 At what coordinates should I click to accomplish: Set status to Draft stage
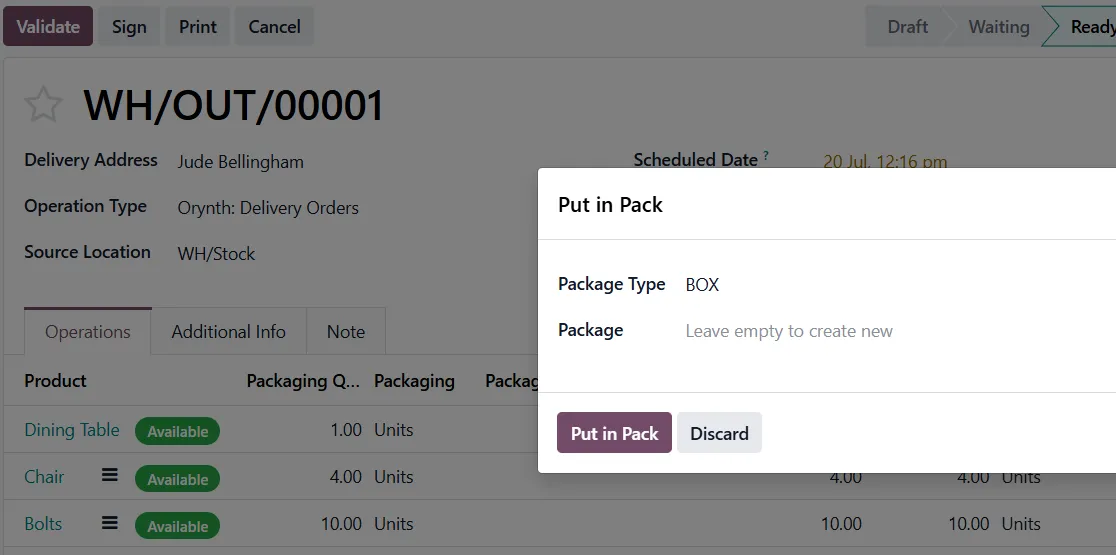907,26
